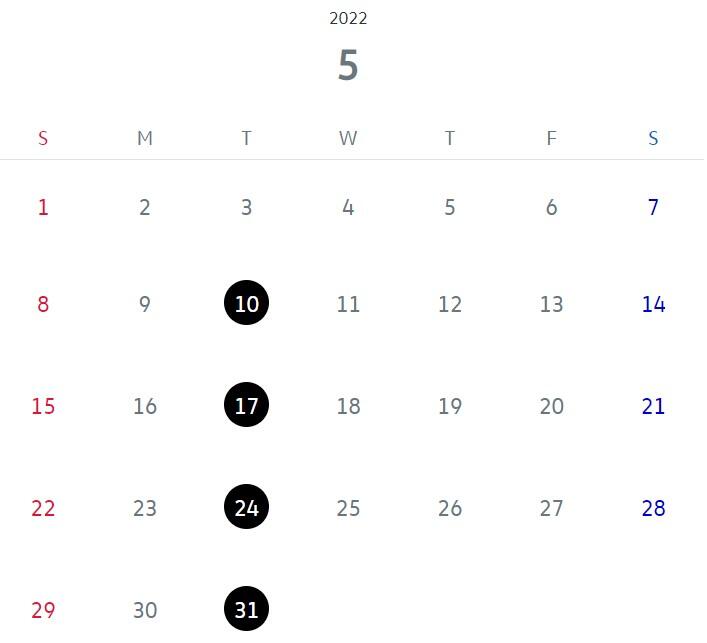
Task: Select the circled date 31
Action: point(247,609)
